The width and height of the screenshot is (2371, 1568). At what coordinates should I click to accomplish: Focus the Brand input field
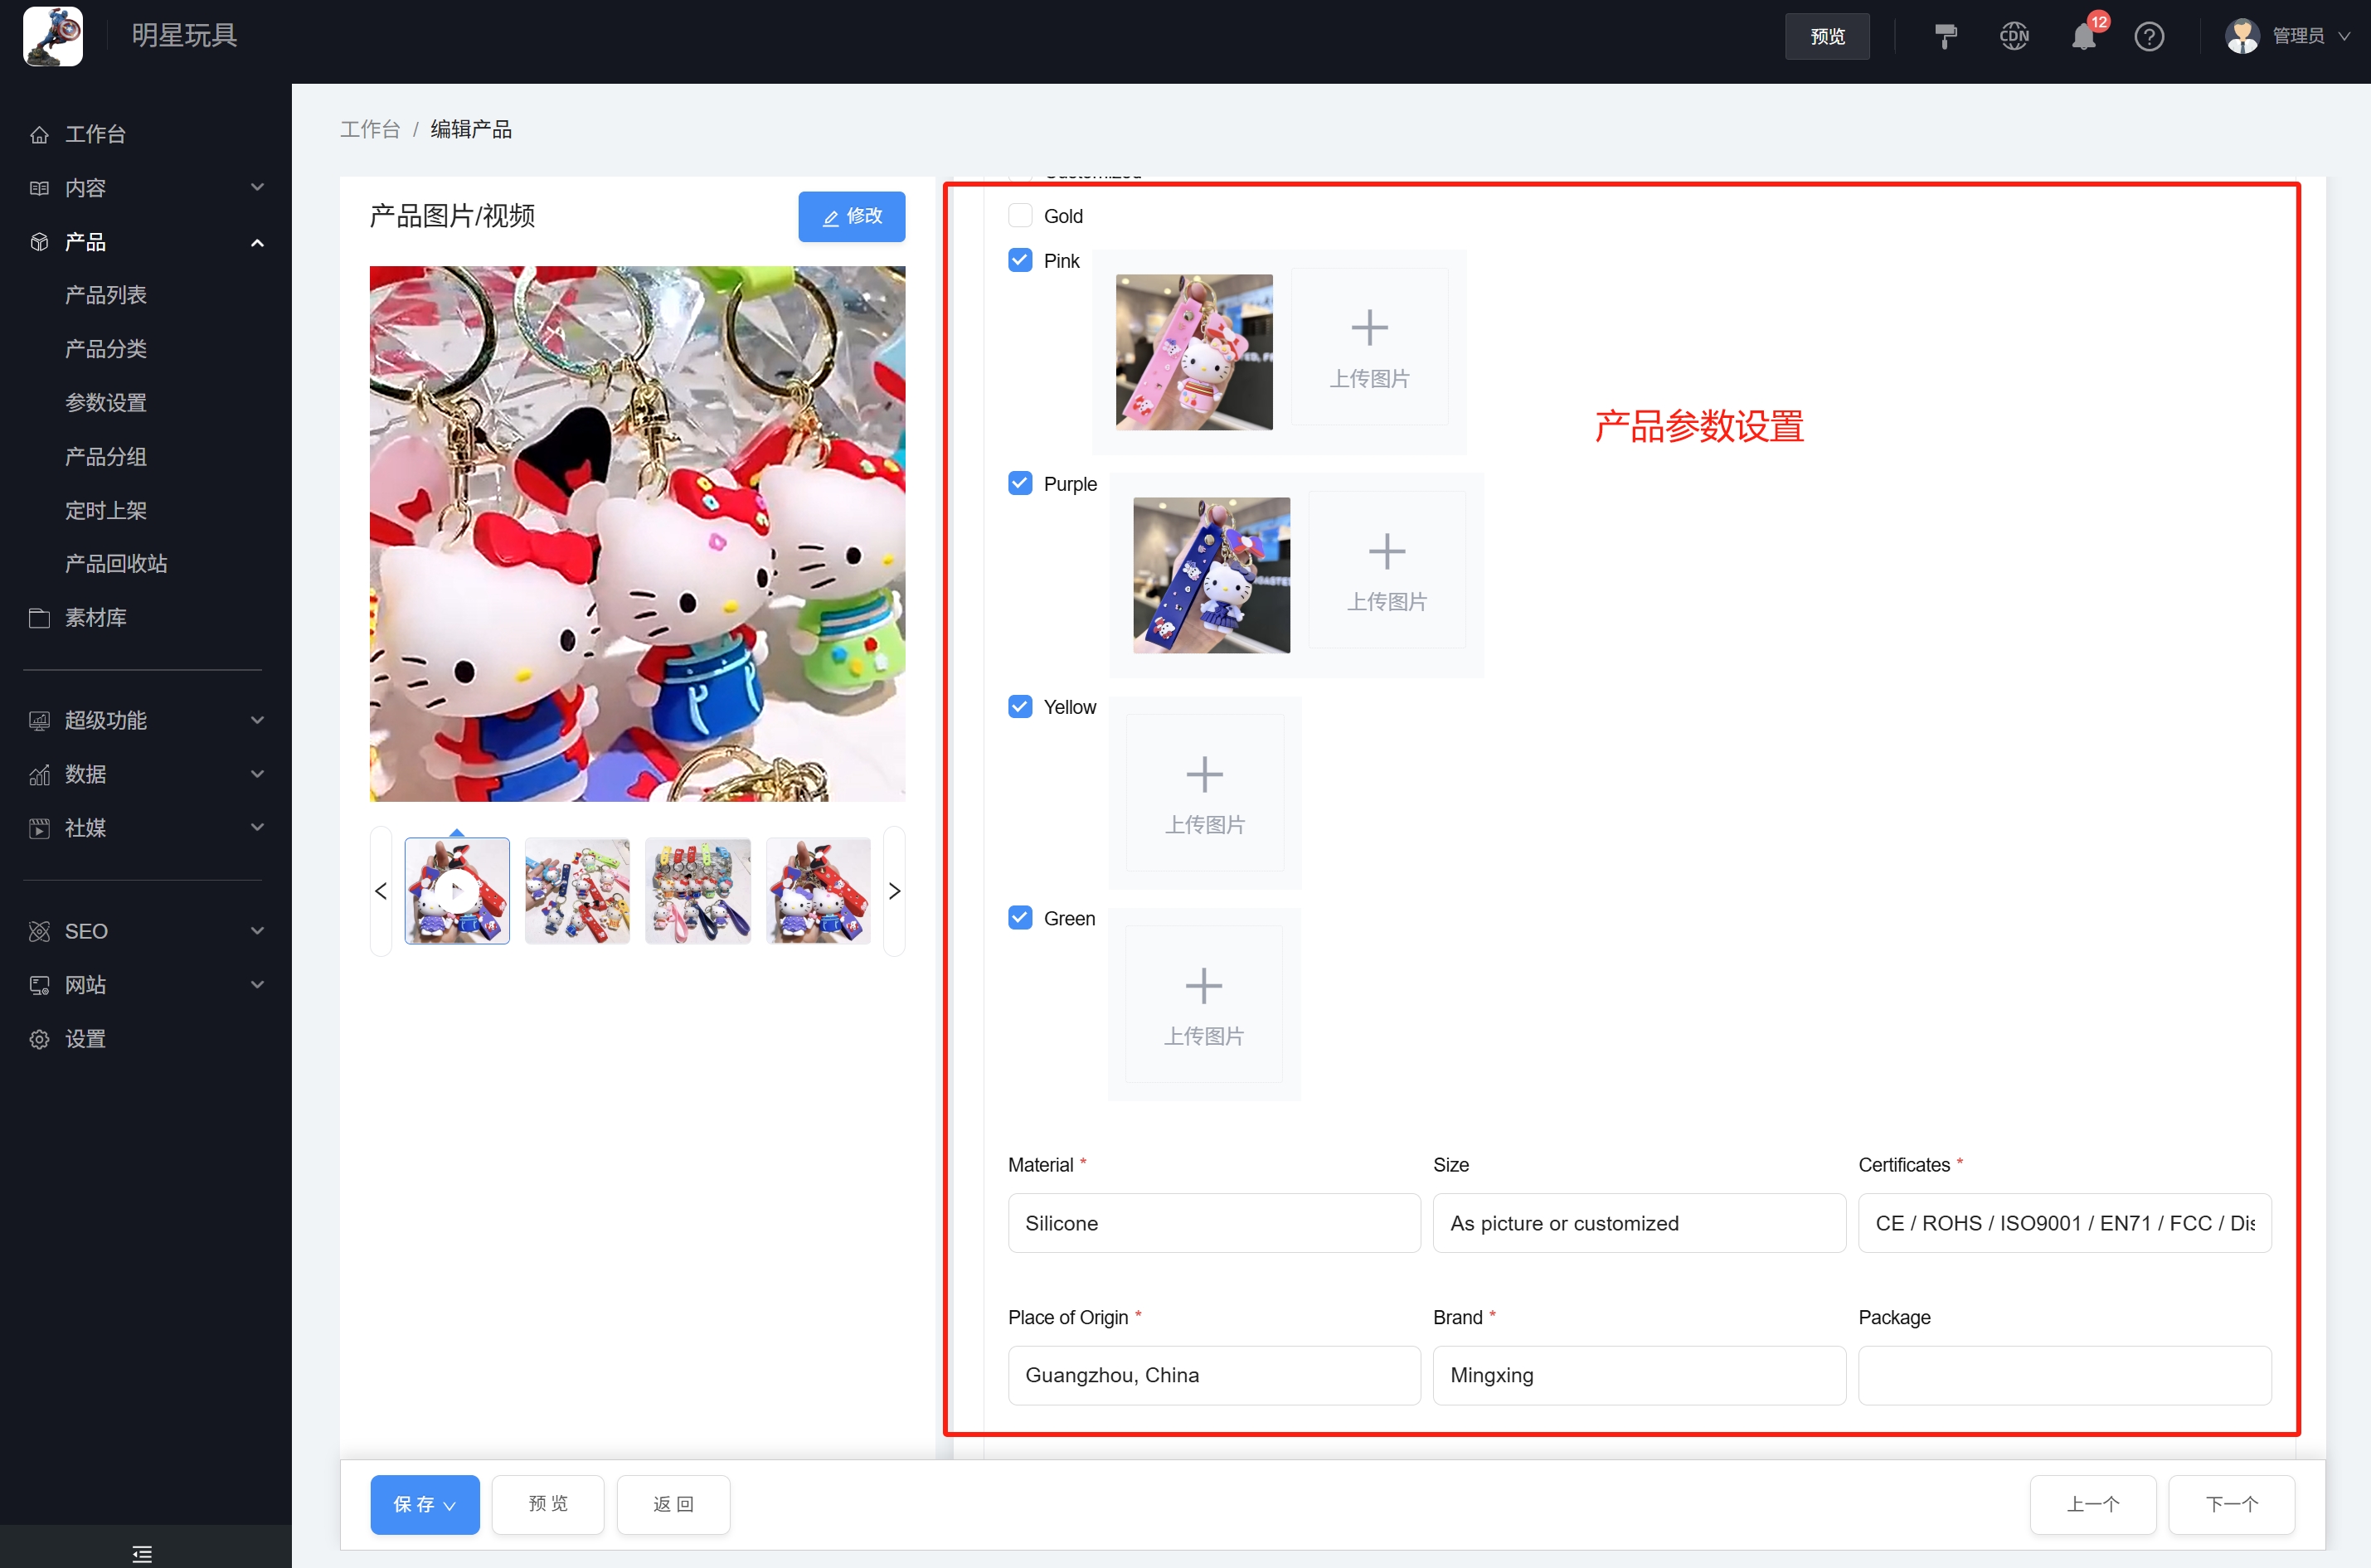point(1639,1375)
